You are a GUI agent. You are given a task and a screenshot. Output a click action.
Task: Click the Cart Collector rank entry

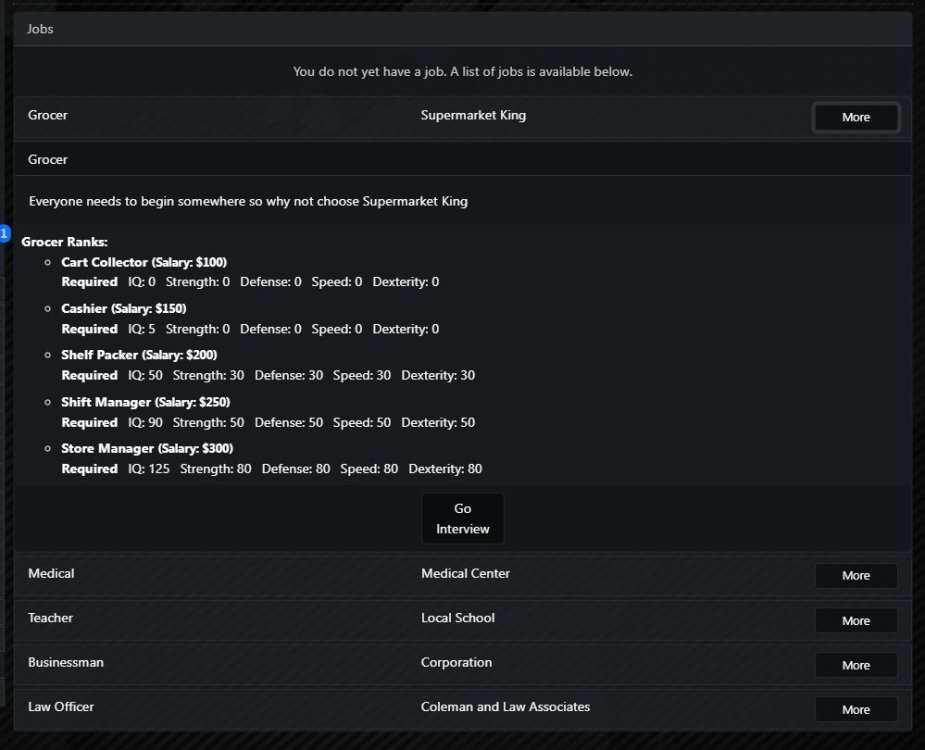(x=144, y=262)
